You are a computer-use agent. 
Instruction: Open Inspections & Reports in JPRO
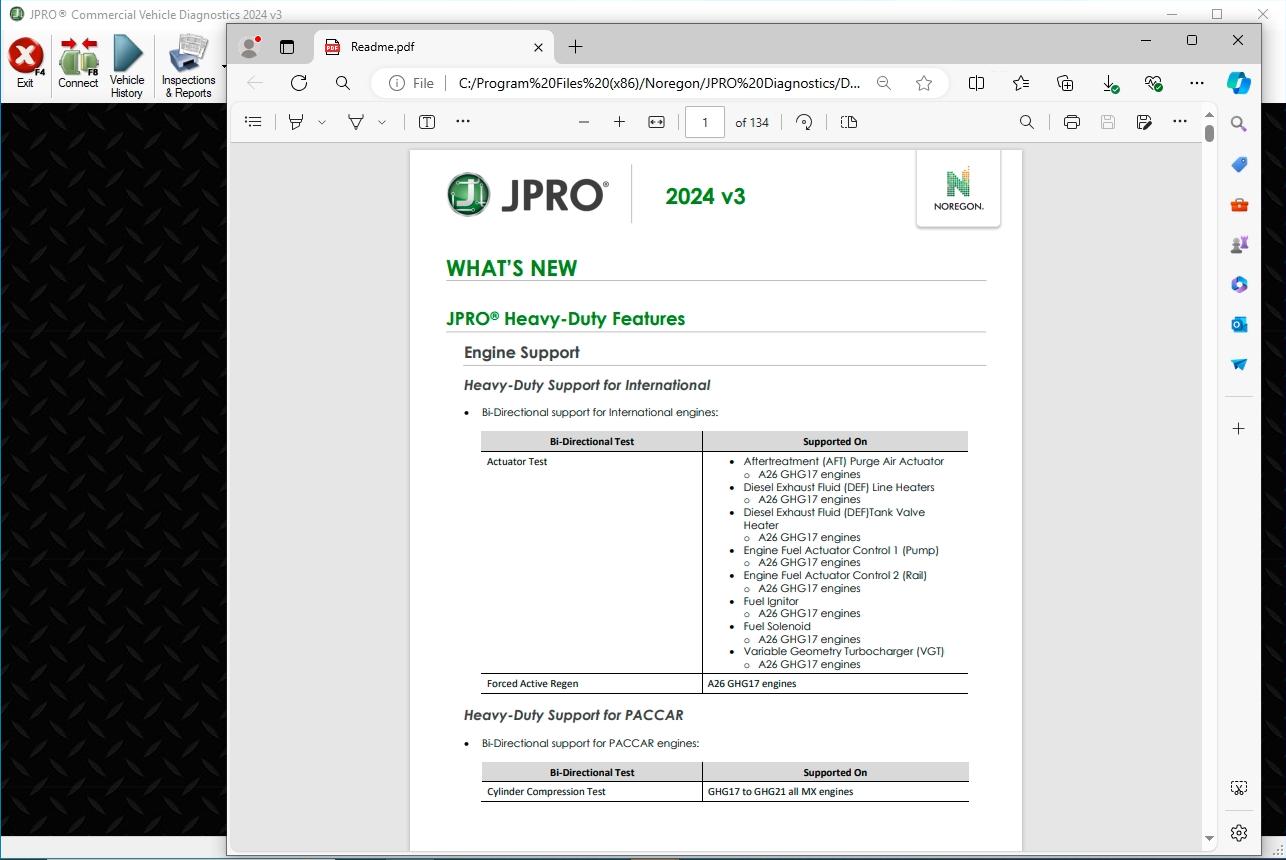pyautogui.click(x=189, y=62)
